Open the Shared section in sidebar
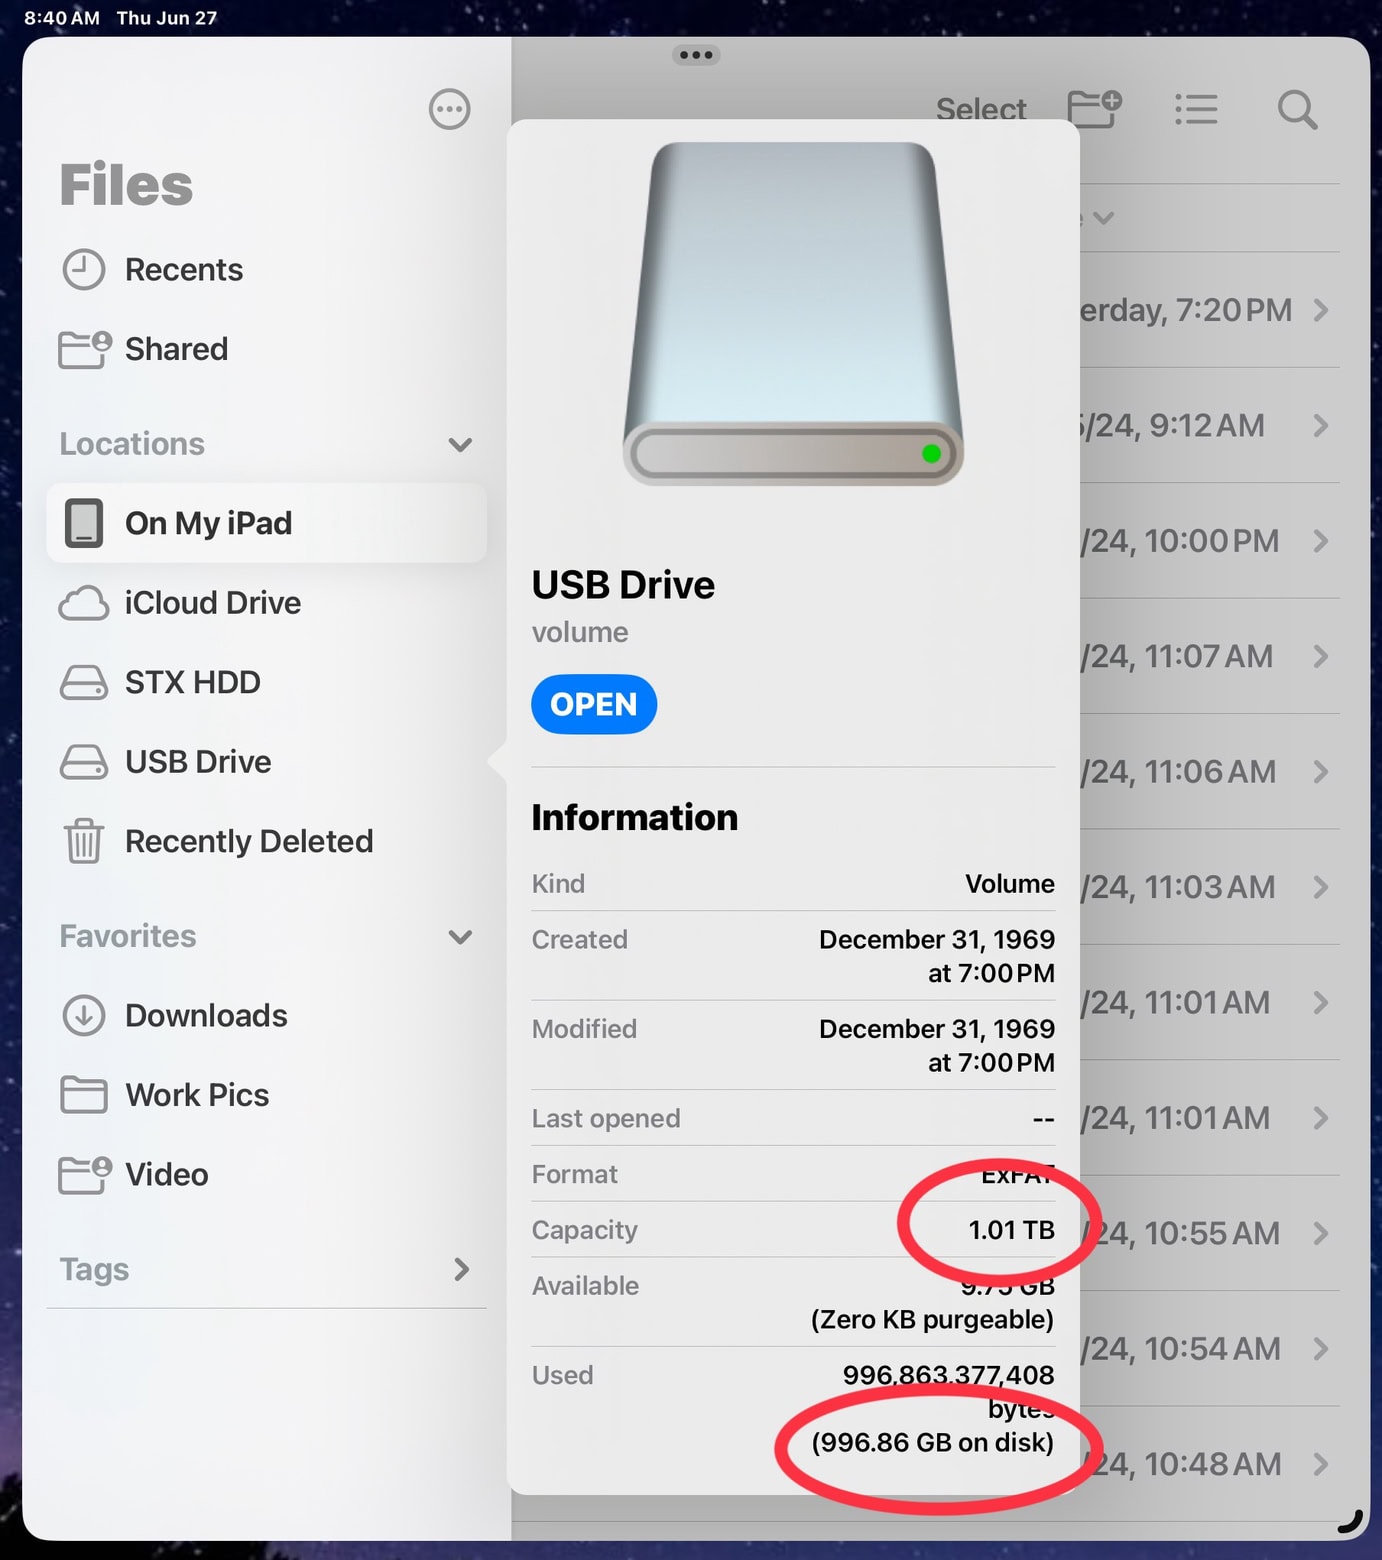Viewport: 1382px width, 1560px height. click(176, 349)
